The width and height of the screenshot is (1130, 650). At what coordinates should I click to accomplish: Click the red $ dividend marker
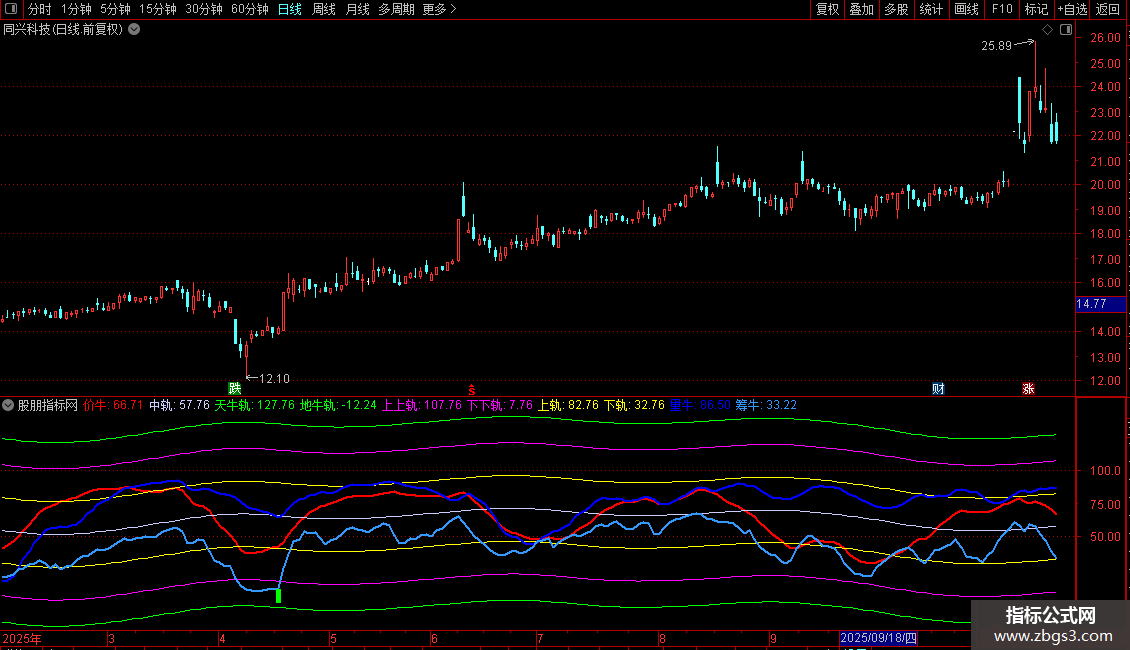pos(471,388)
